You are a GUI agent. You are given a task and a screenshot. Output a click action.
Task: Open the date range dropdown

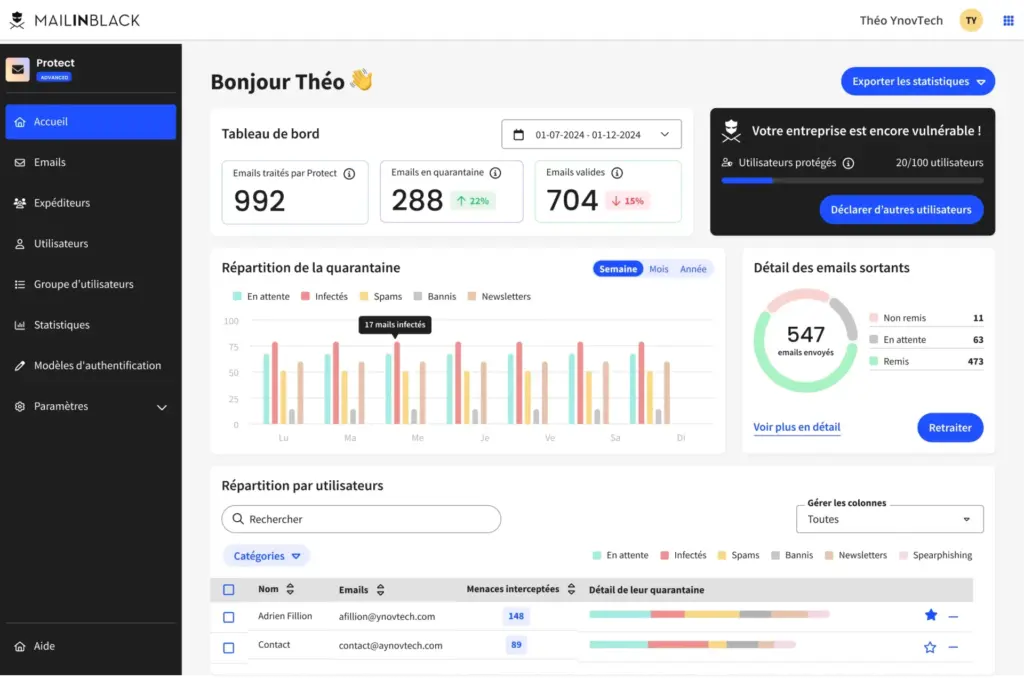click(591, 135)
